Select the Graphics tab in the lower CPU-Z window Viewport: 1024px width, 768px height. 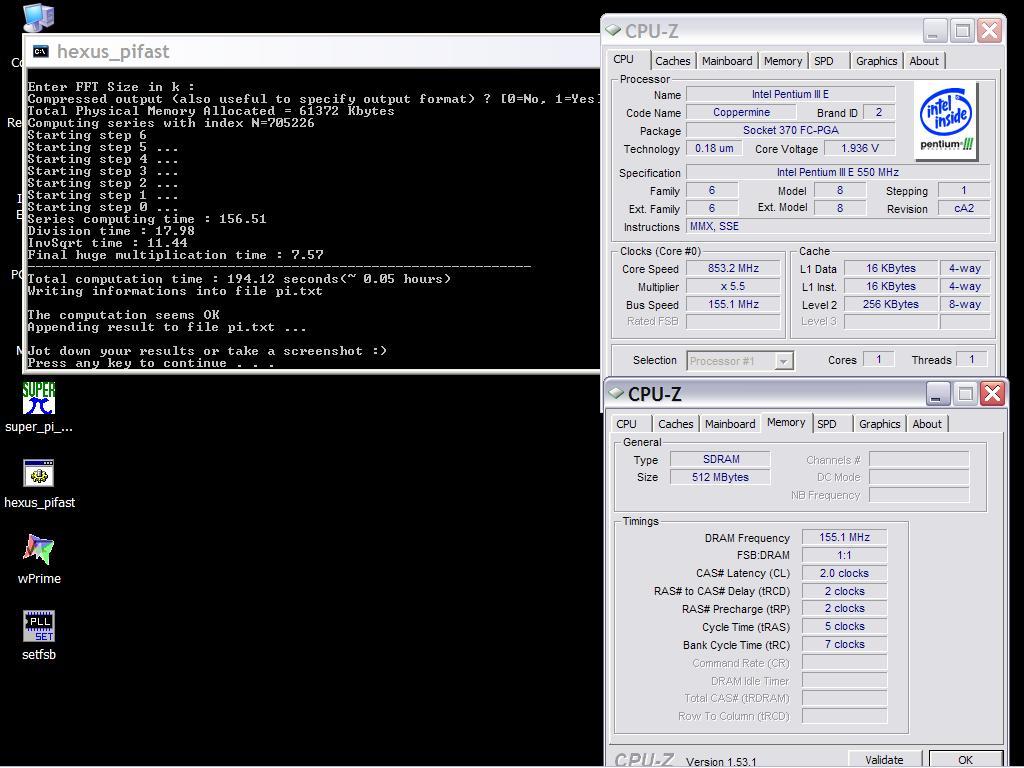pyautogui.click(x=880, y=424)
